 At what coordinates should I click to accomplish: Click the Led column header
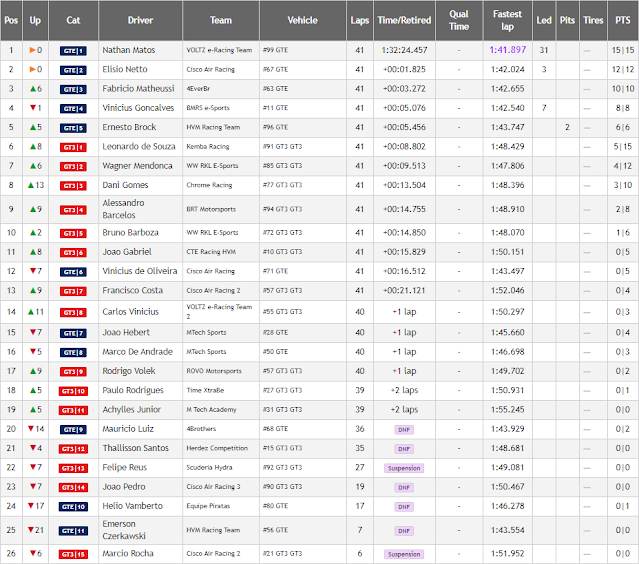click(544, 20)
